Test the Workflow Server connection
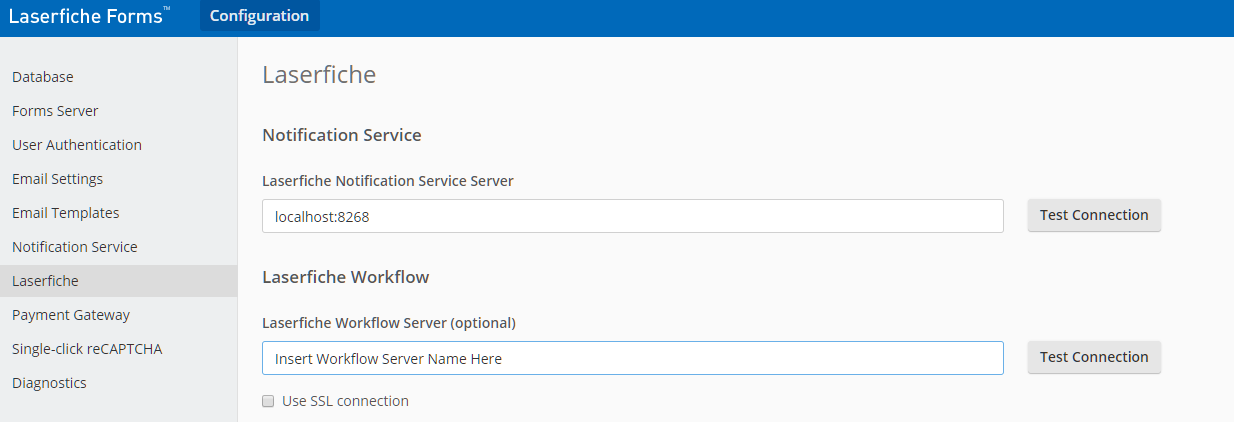1234x422 pixels. click(x=1094, y=357)
